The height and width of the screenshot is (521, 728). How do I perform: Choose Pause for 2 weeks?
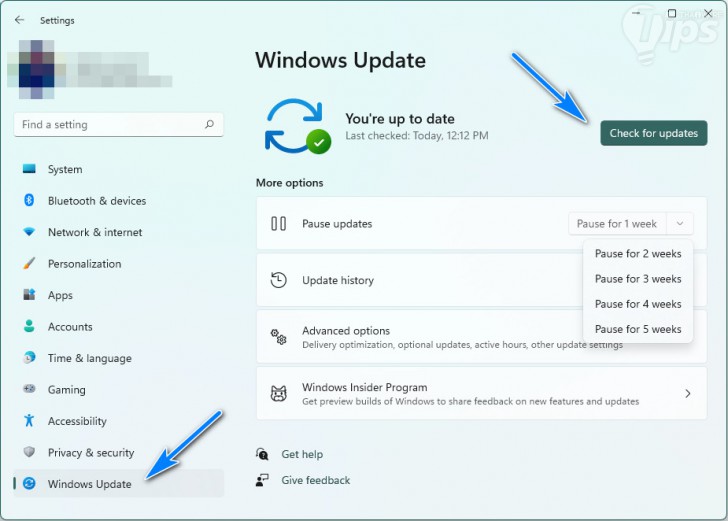pos(638,254)
